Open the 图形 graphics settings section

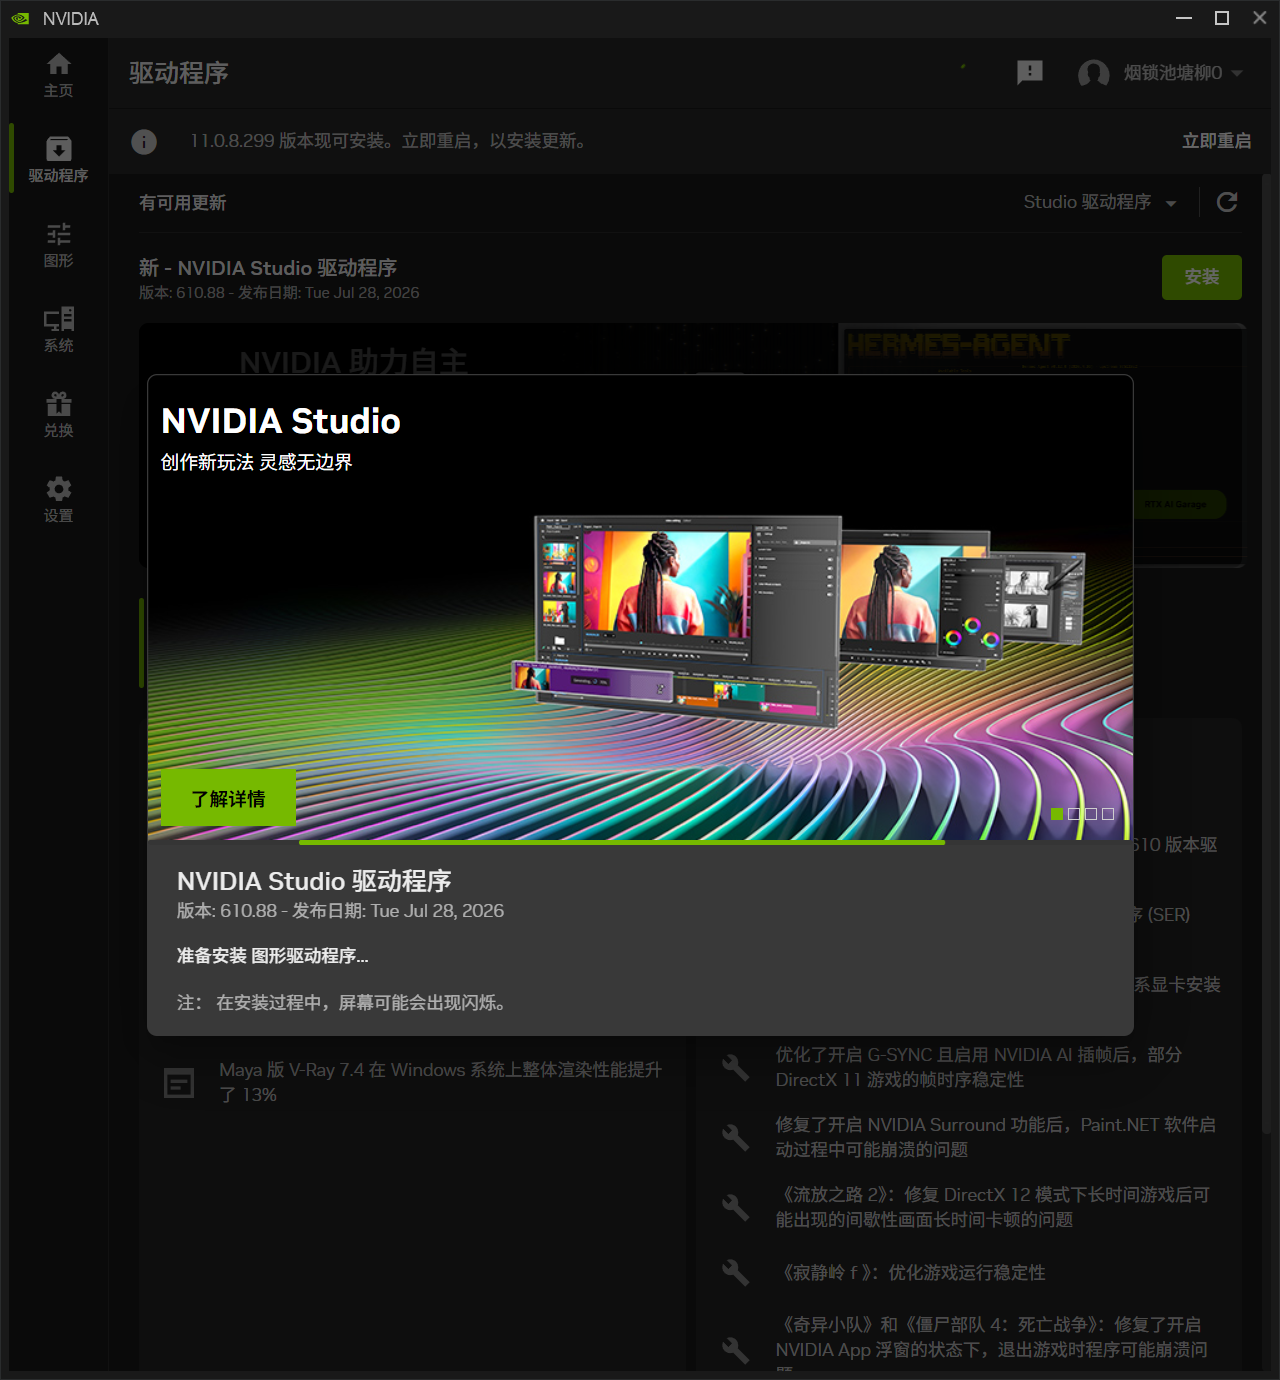[58, 245]
